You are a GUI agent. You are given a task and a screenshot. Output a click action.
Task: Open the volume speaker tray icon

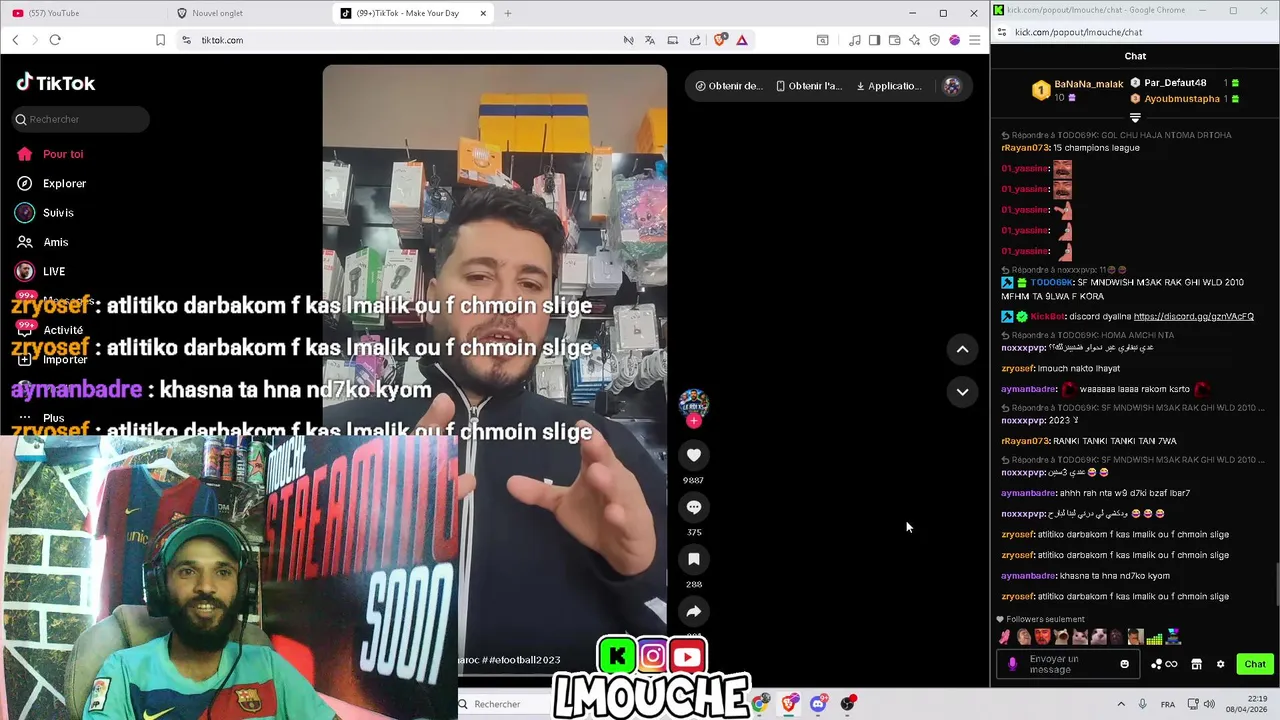[x=1209, y=704]
